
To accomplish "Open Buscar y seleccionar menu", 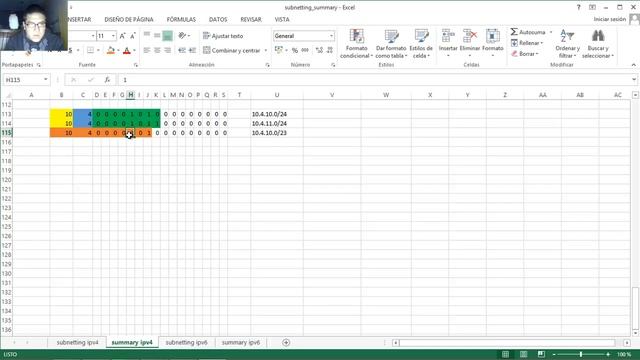I will [598, 44].
